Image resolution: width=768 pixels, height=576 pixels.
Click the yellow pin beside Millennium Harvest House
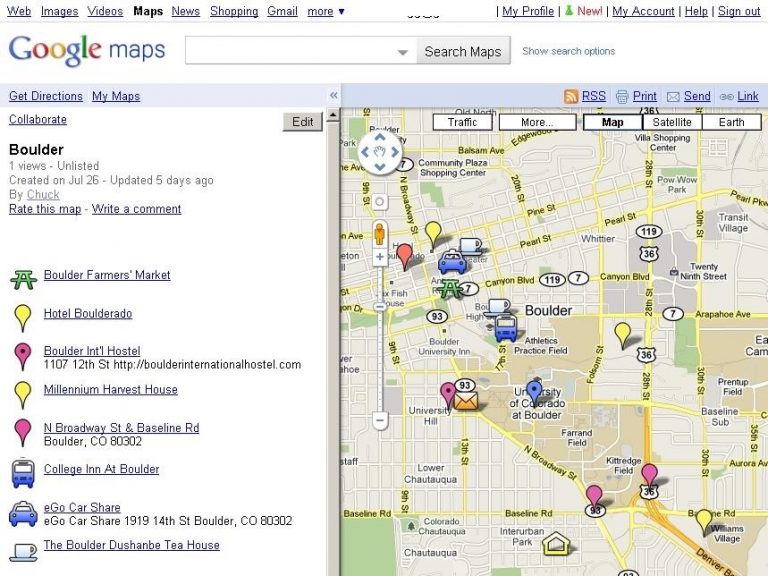pos(23,394)
